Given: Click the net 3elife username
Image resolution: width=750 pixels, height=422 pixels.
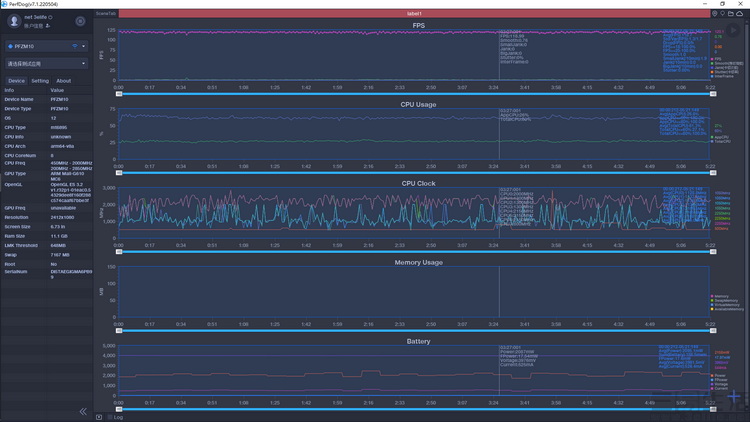Looking at the screenshot, I should [x=35, y=17].
